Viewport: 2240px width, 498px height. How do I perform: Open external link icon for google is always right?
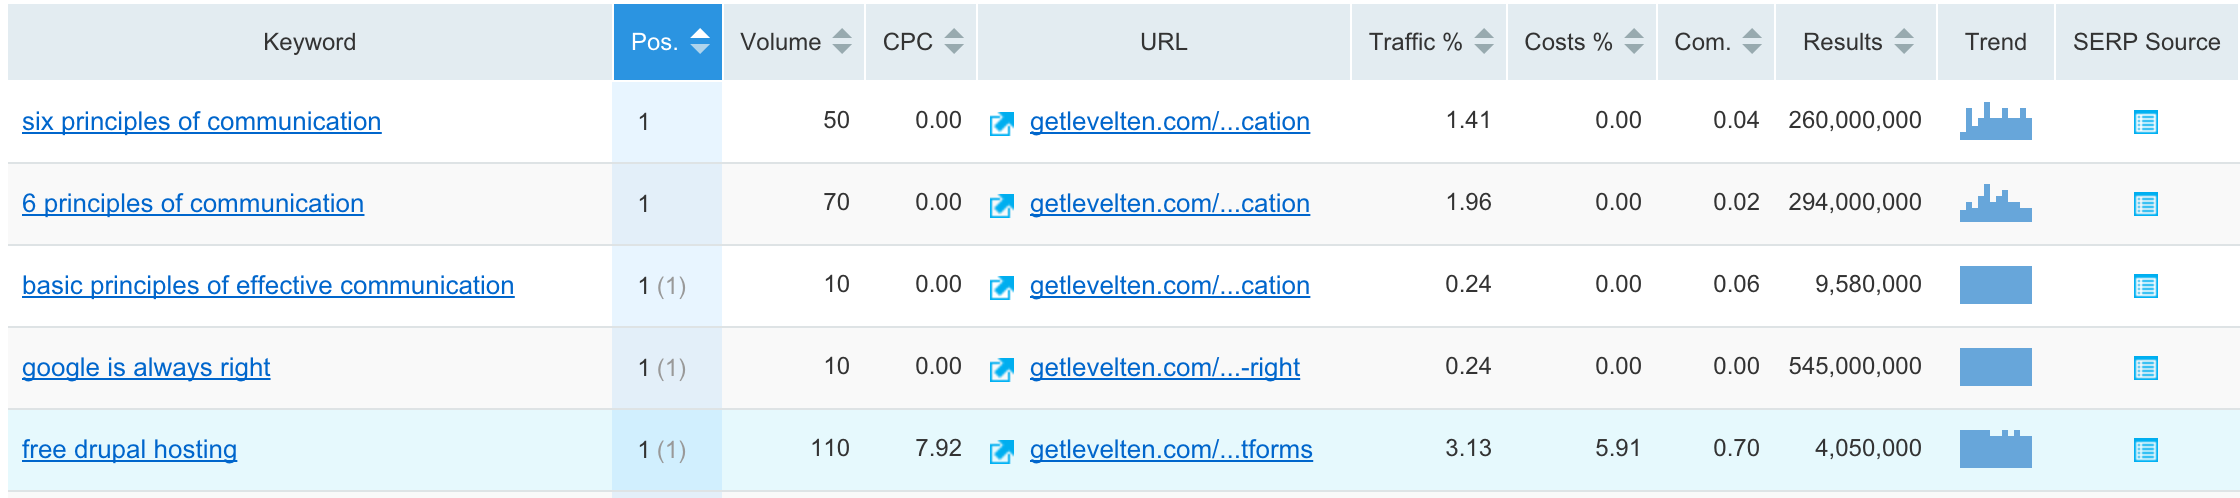pyautogui.click(x=1001, y=369)
